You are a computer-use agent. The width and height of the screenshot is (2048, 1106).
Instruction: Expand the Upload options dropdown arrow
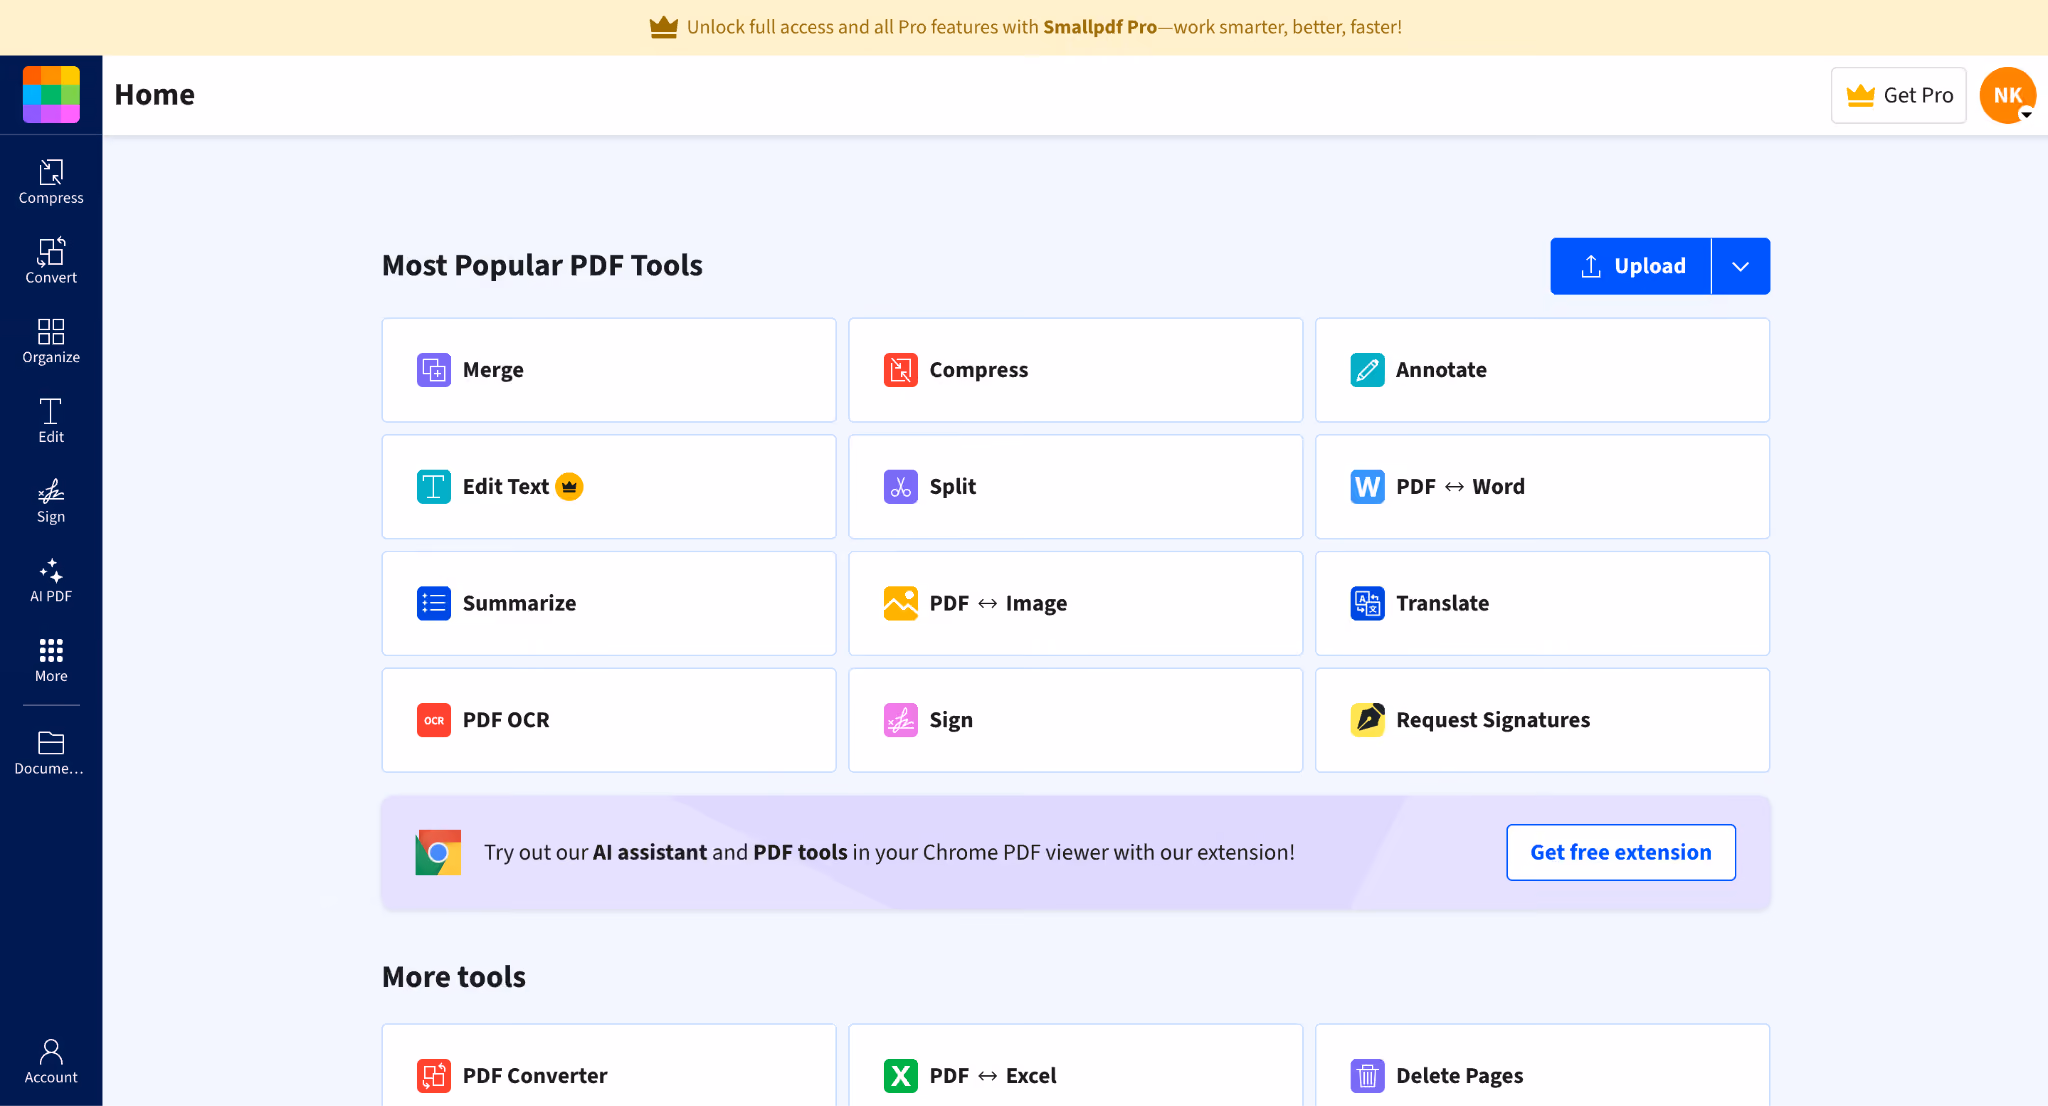coord(1741,266)
